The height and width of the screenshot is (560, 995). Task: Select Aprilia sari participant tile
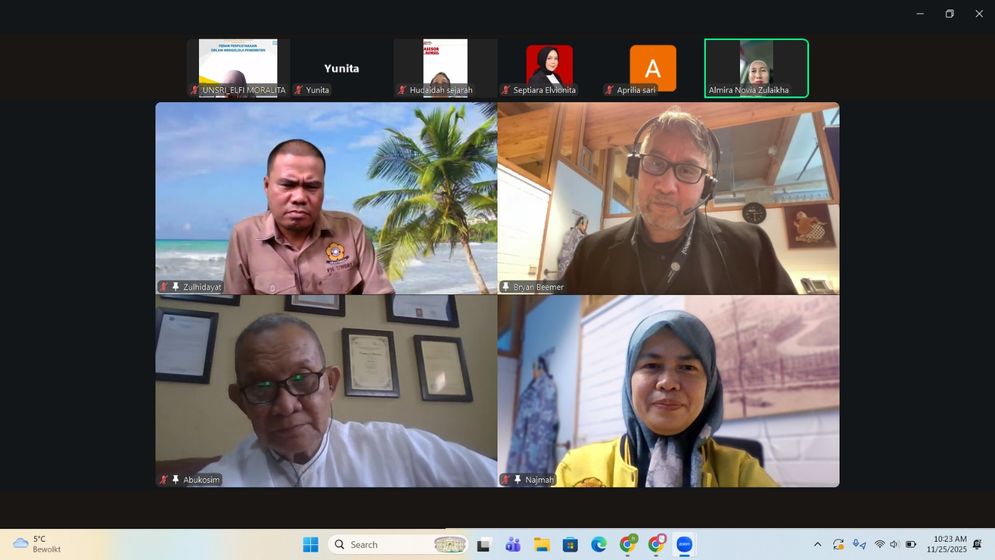point(652,68)
